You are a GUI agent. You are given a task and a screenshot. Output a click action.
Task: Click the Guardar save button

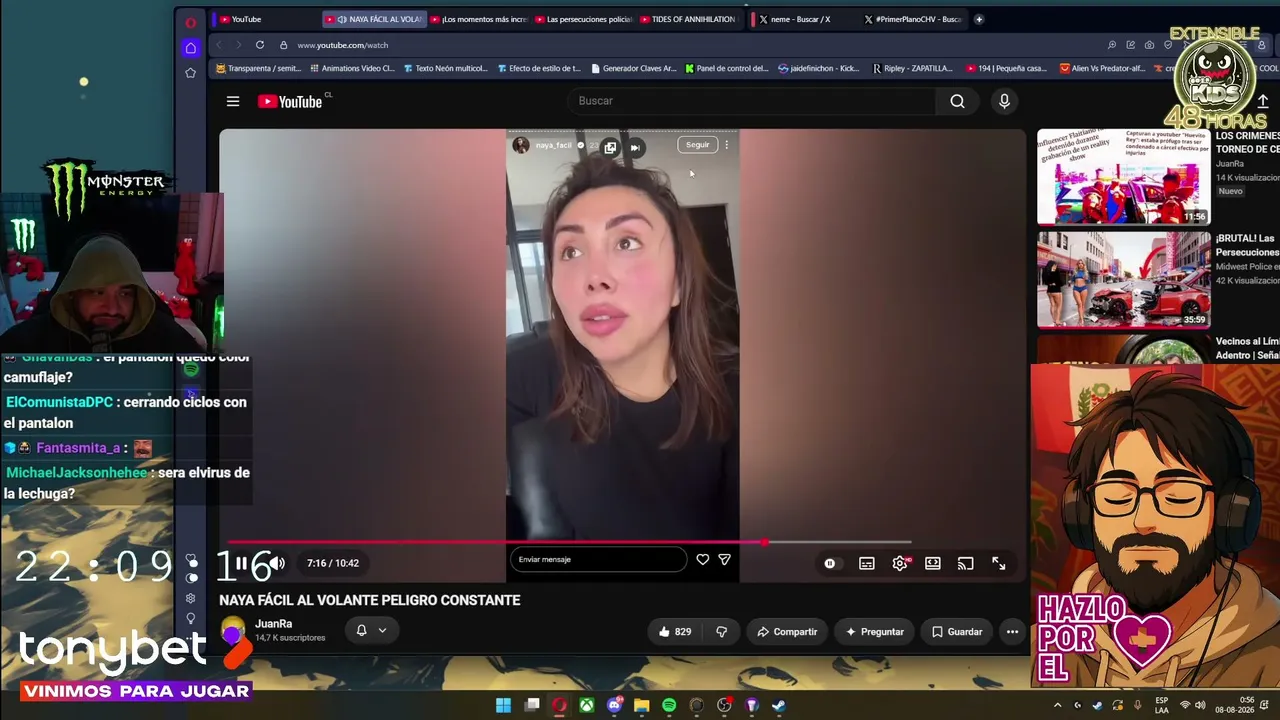[x=957, y=632]
